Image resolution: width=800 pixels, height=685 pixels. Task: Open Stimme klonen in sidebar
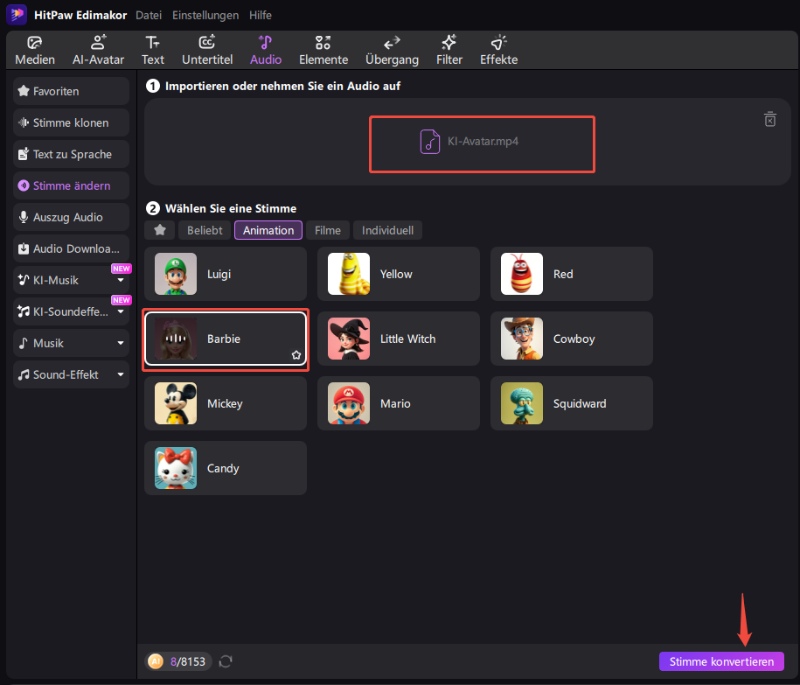pyautogui.click(x=71, y=123)
